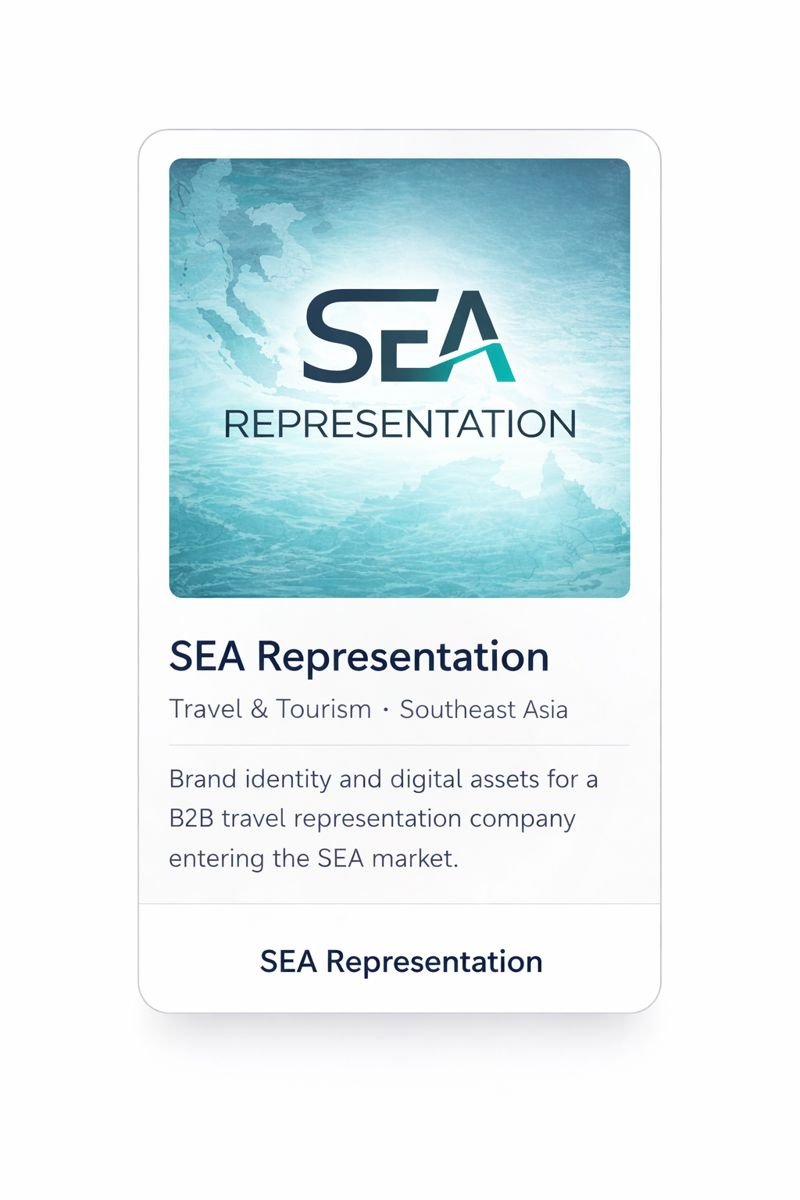Select the bold SEA Representation card heading
Viewport: 800px width, 1200px height.
359,657
